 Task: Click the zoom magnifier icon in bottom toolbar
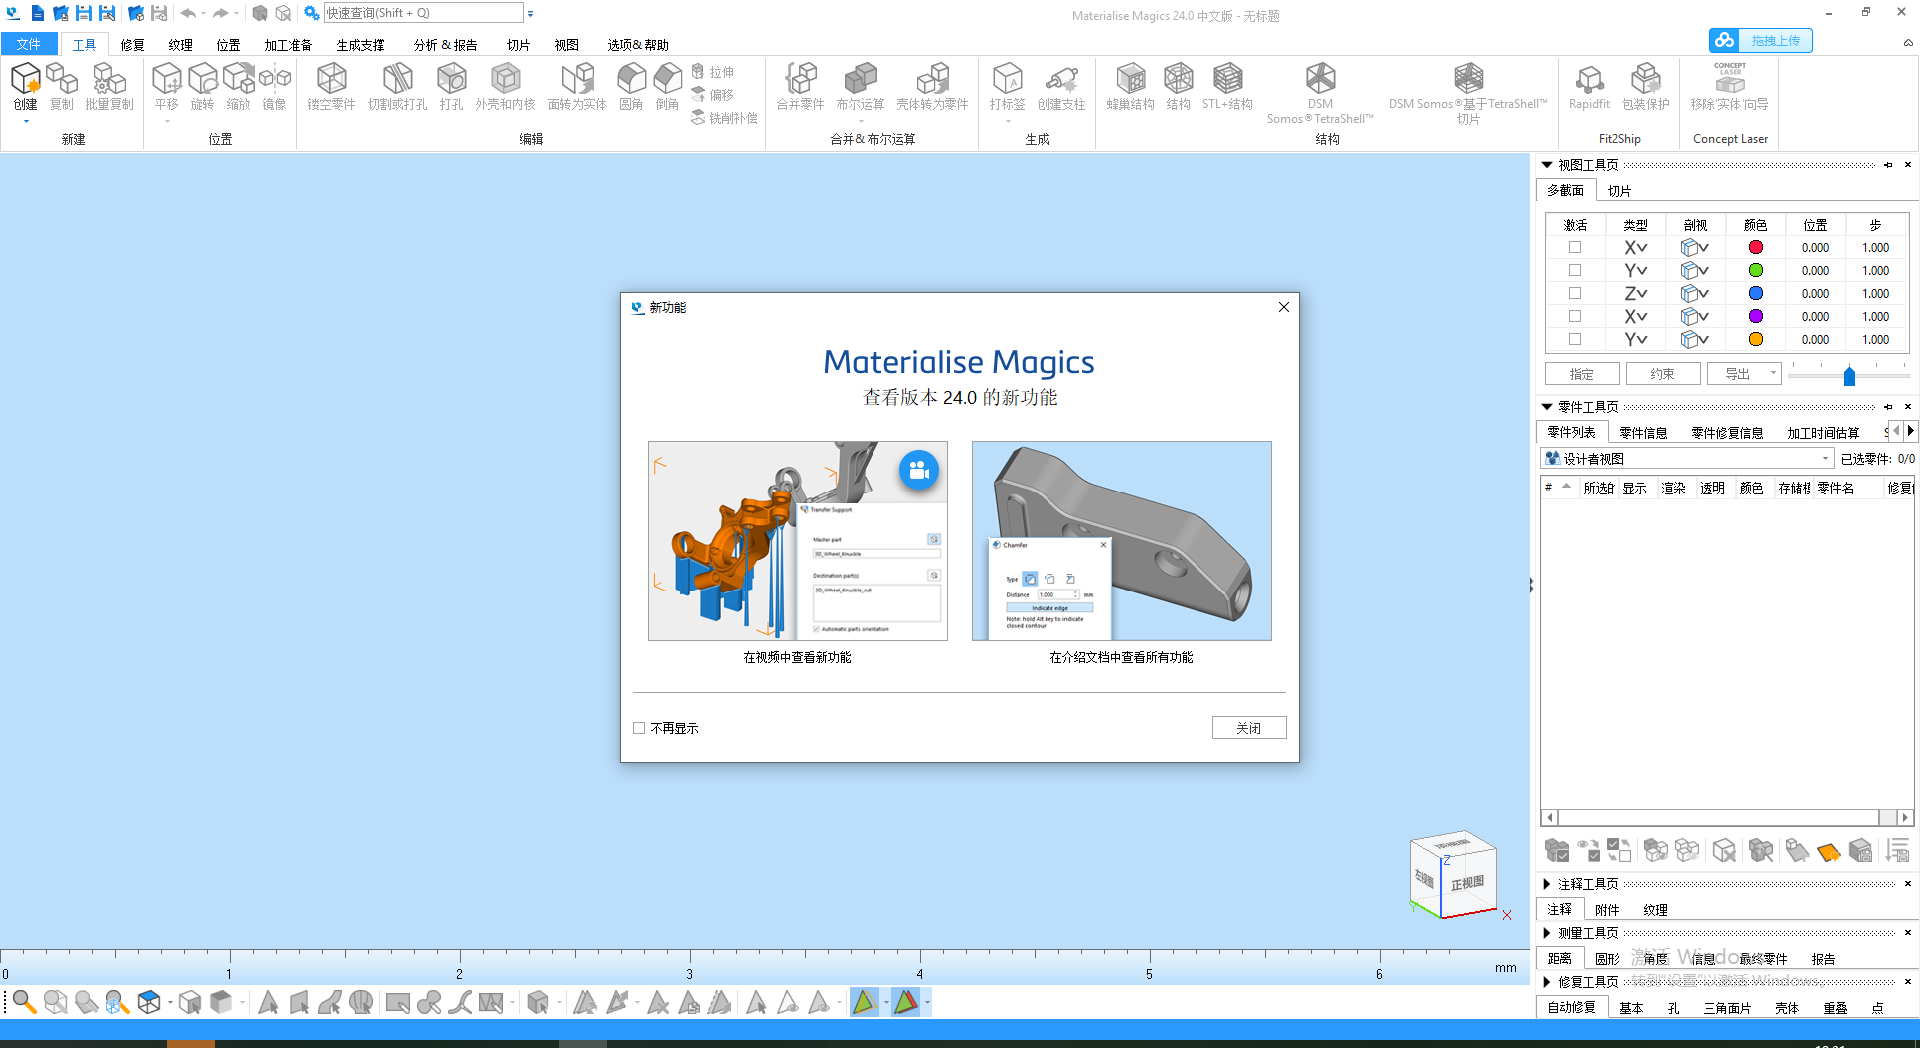[x=24, y=1002]
